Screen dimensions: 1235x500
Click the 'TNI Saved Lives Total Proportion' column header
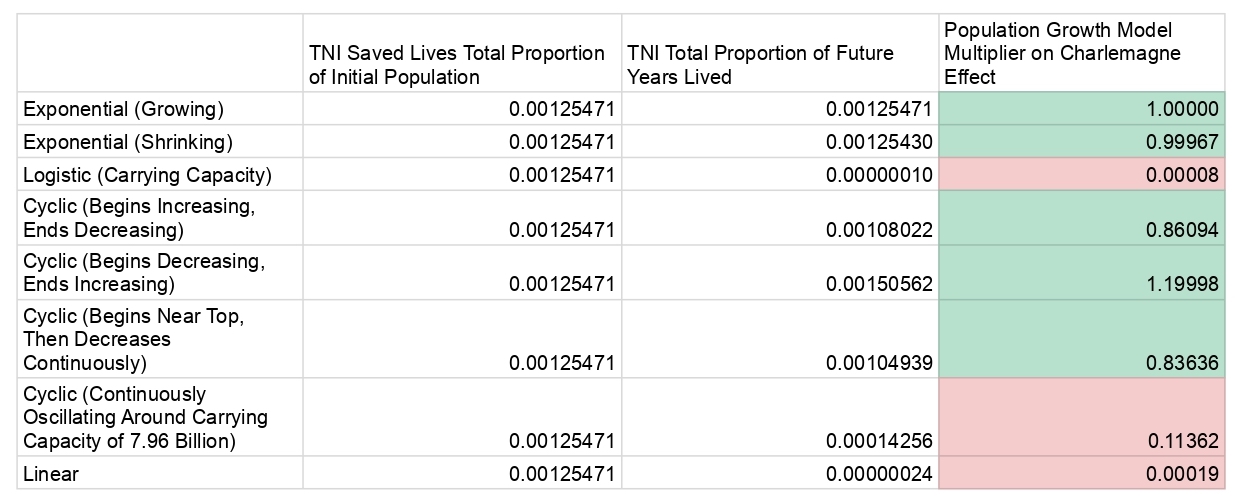tap(460, 64)
